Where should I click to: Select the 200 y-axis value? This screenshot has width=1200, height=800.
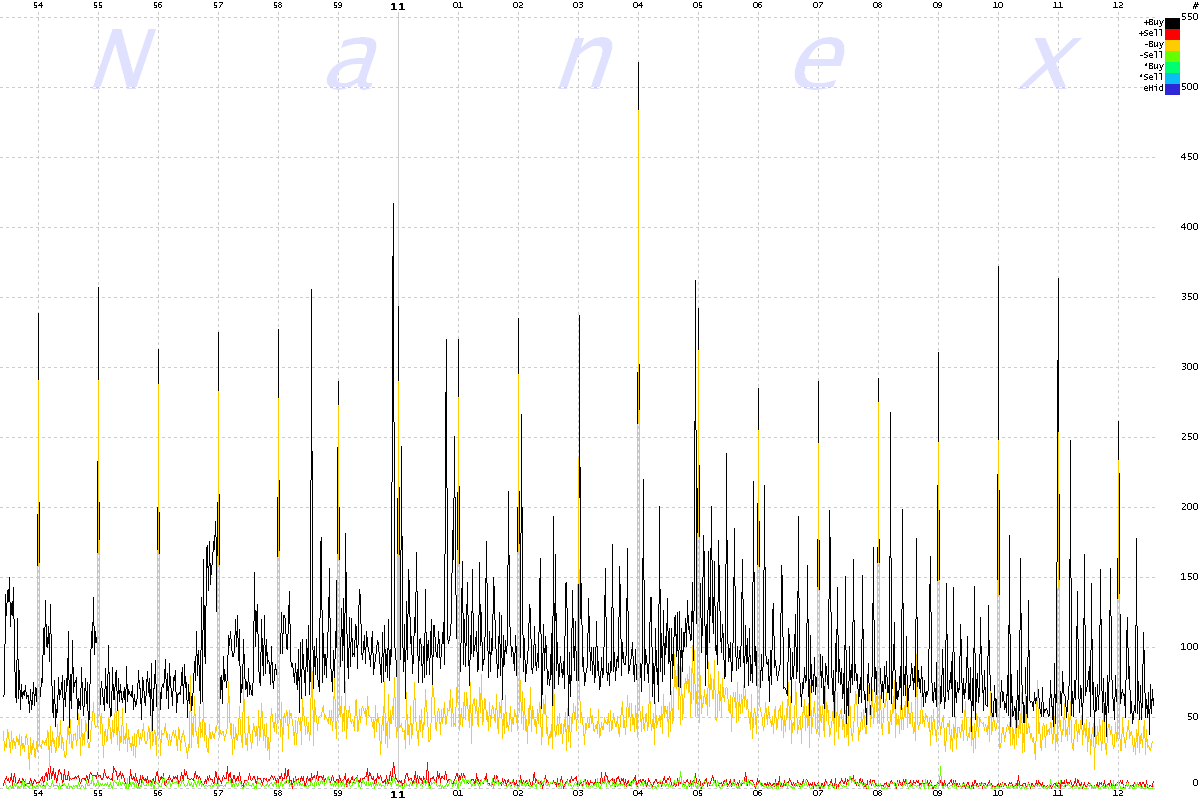tap(1189, 508)
